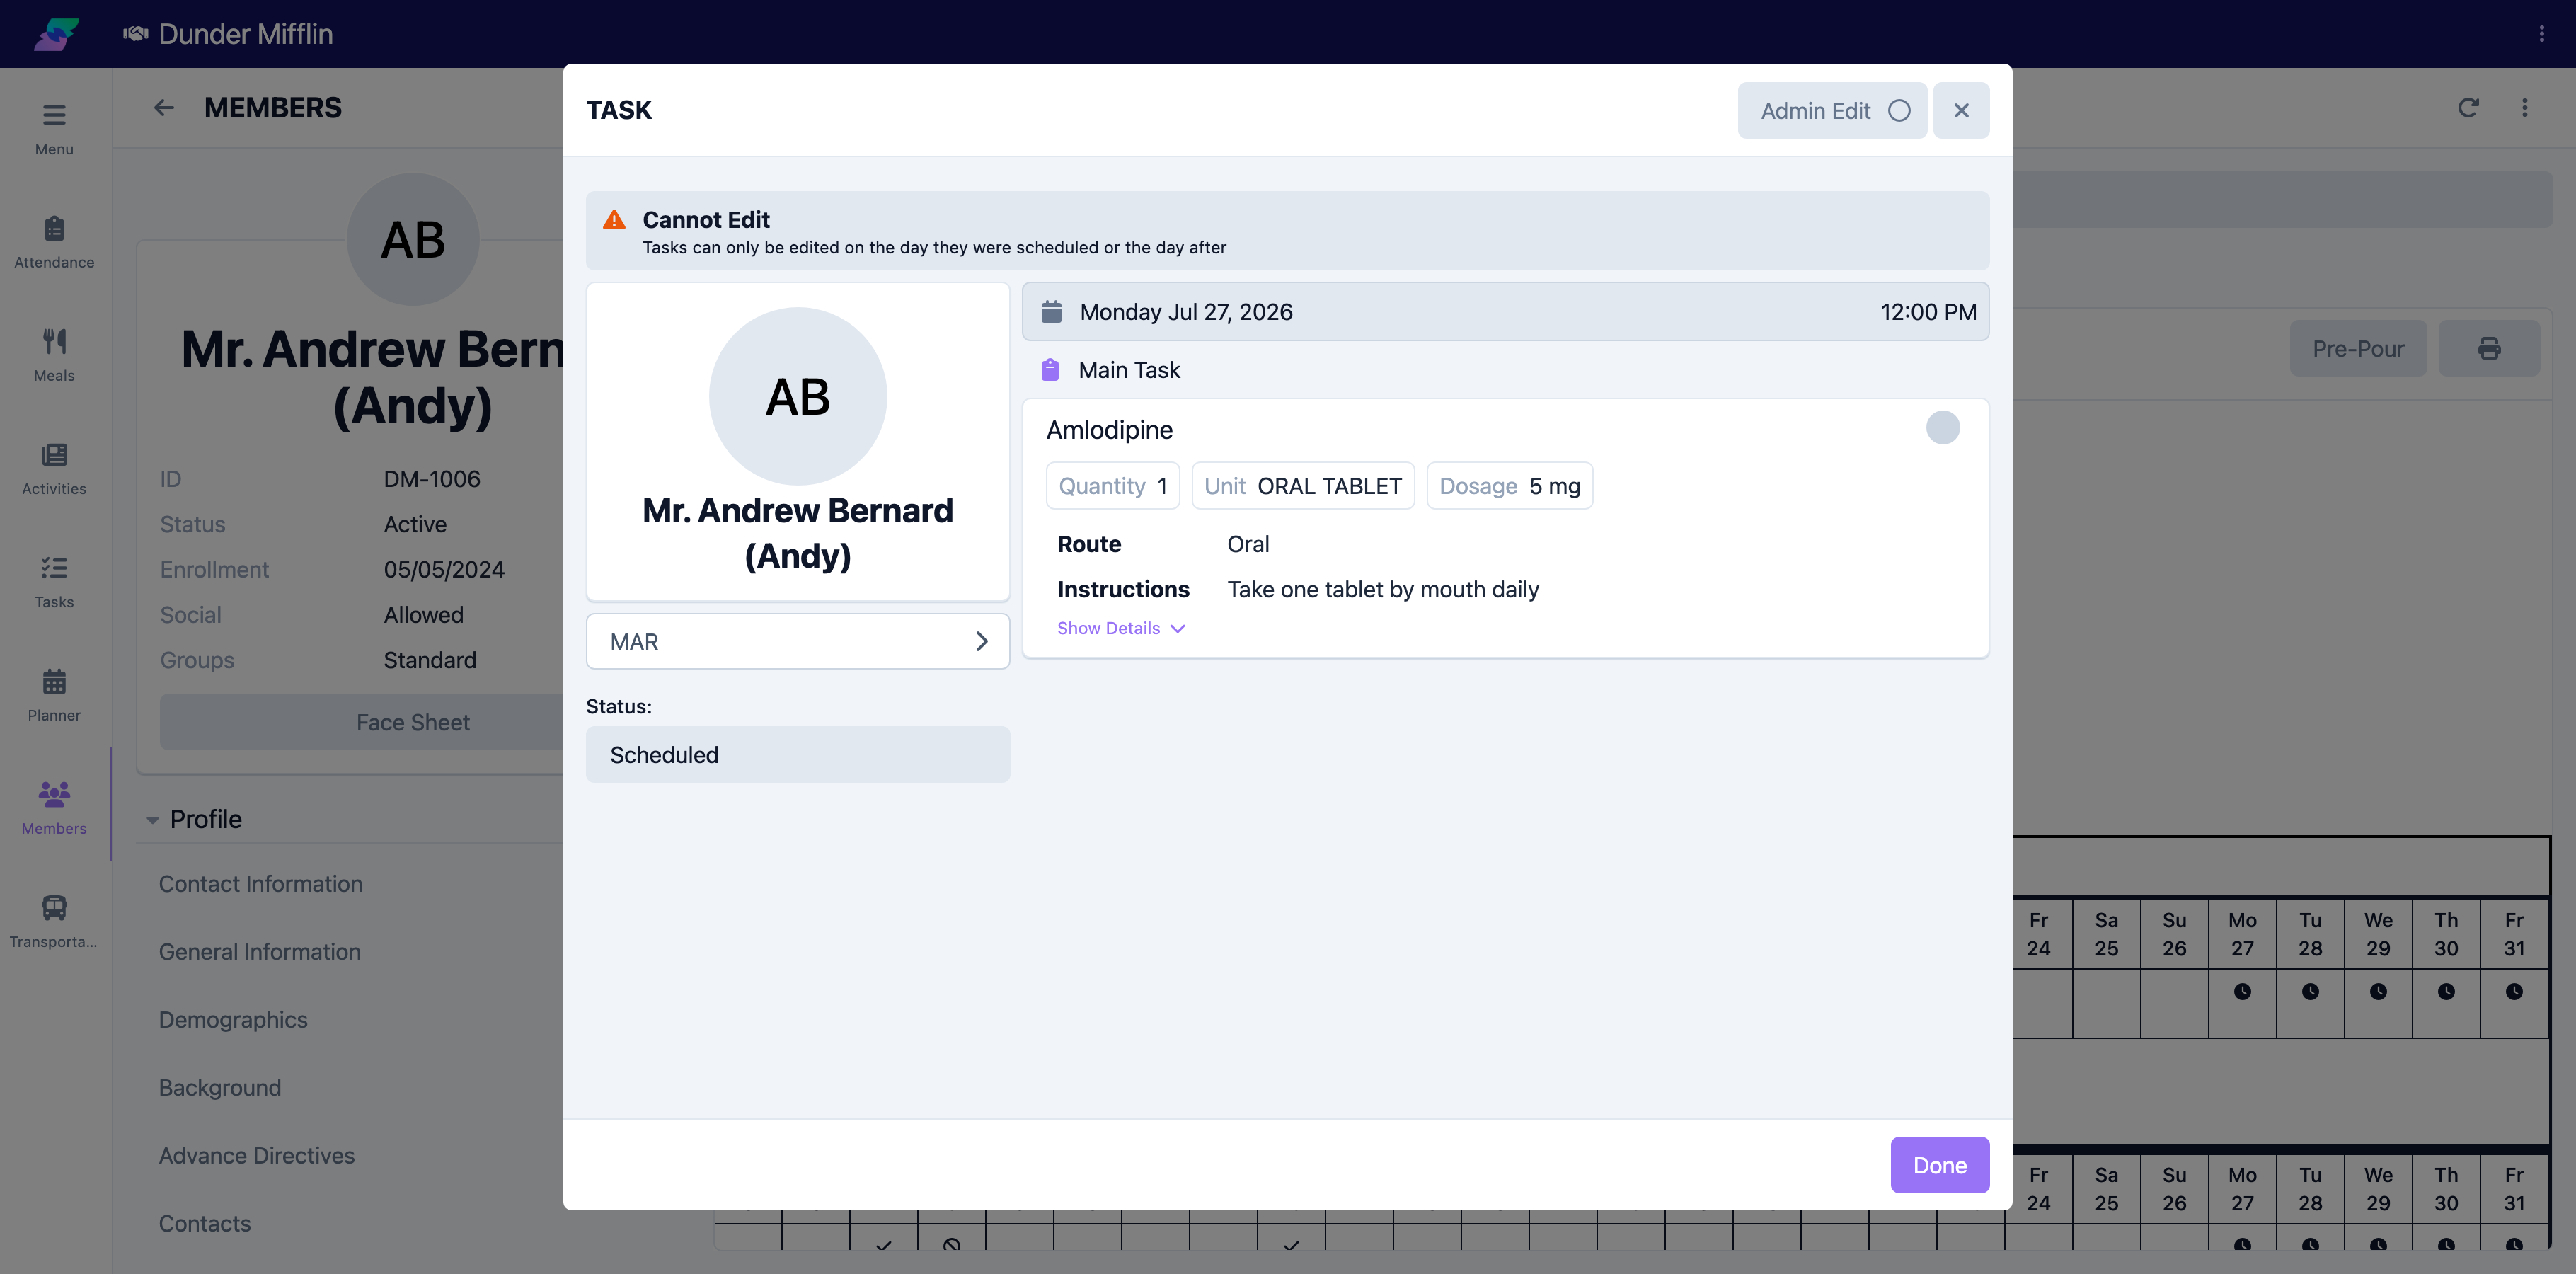Click the Pre-Pour button
The image size is (2576, 1274).
[2358, 348]
